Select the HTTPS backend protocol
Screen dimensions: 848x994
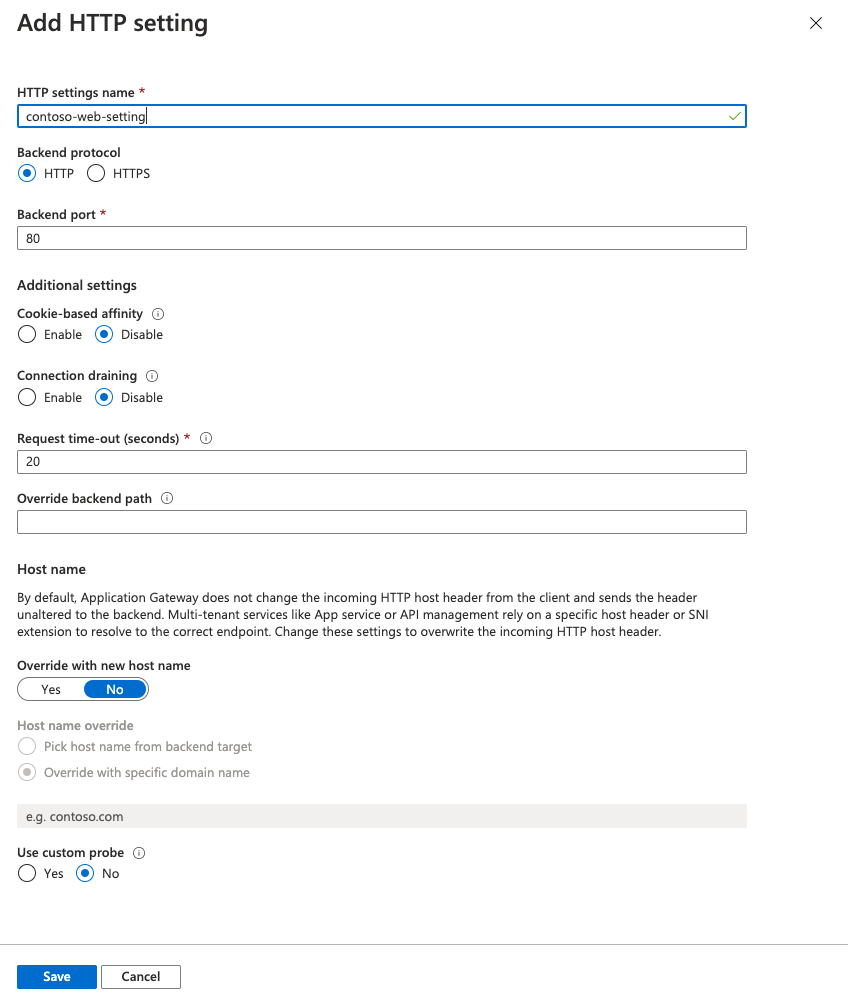point(95,173)
